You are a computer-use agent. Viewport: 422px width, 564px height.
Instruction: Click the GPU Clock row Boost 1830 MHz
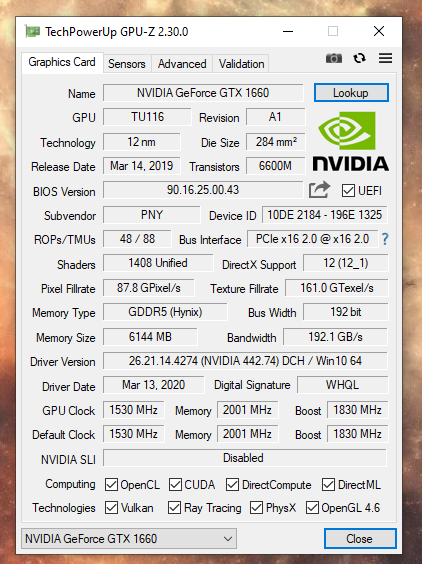point(358,410)
